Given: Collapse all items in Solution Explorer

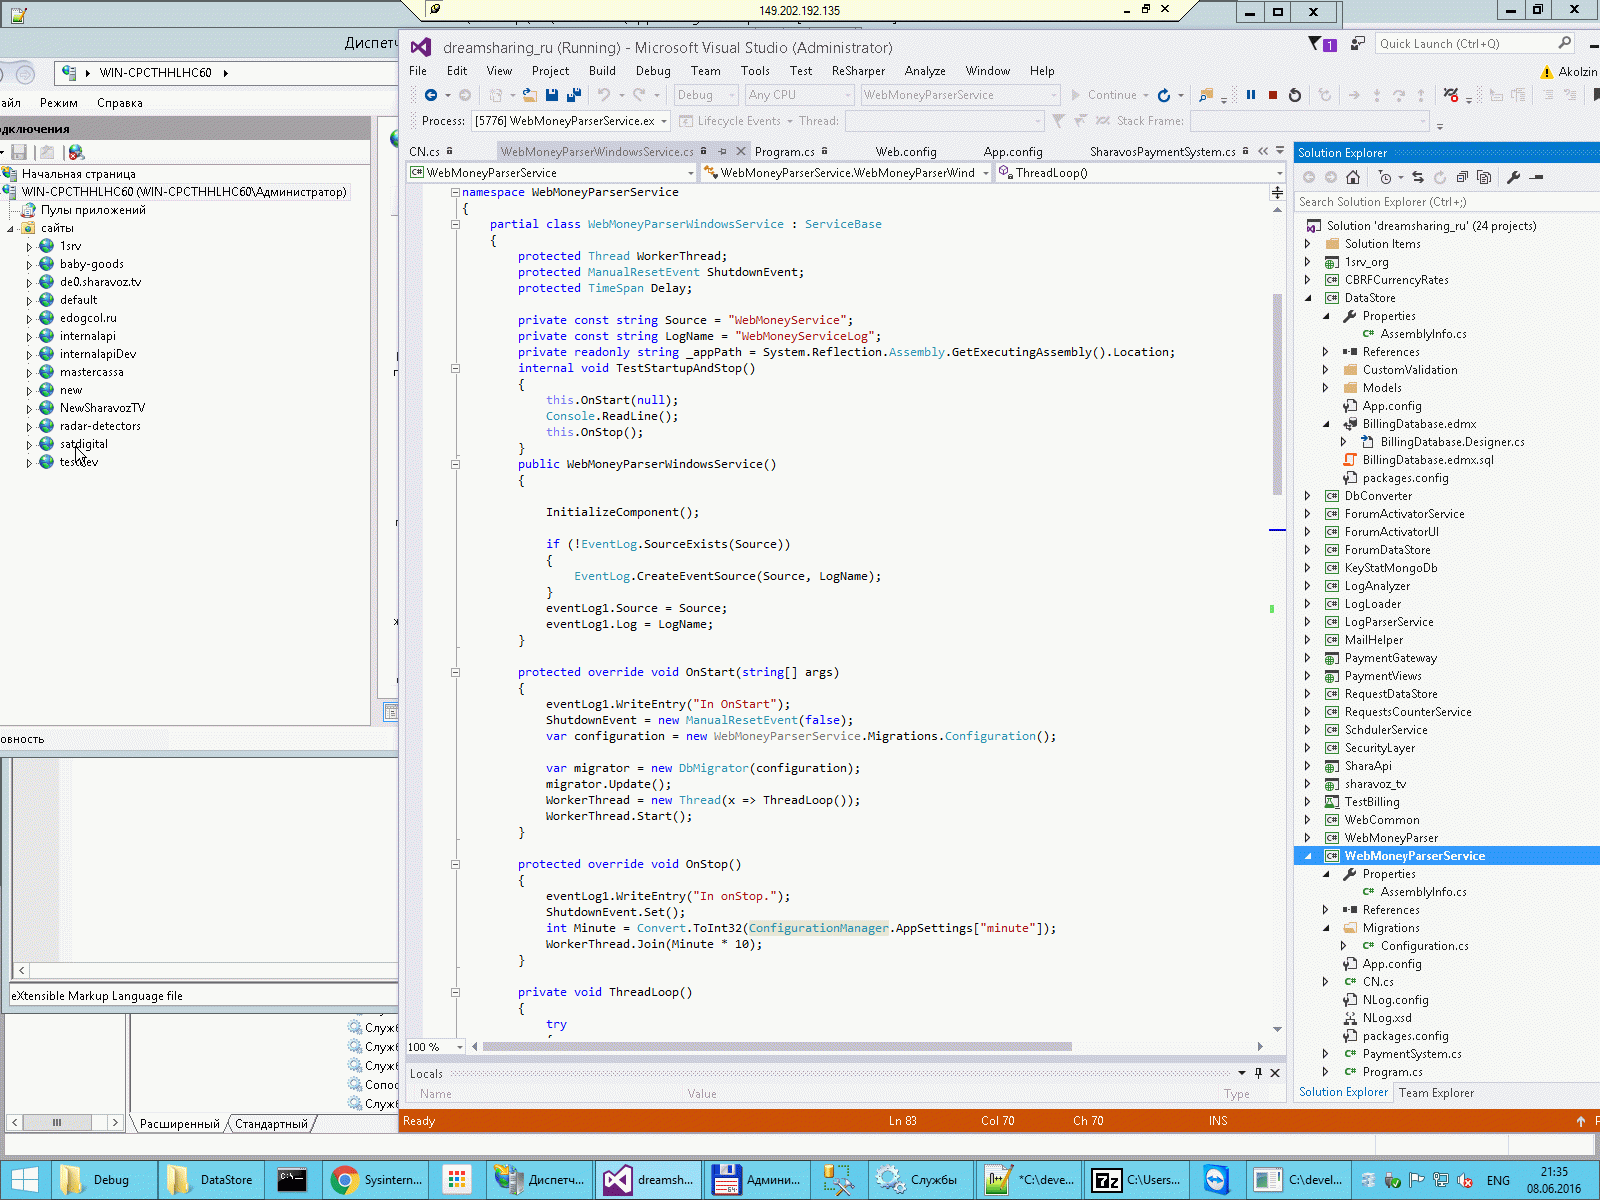Looking at the screenshot, I should click(x=1462, y=177).
